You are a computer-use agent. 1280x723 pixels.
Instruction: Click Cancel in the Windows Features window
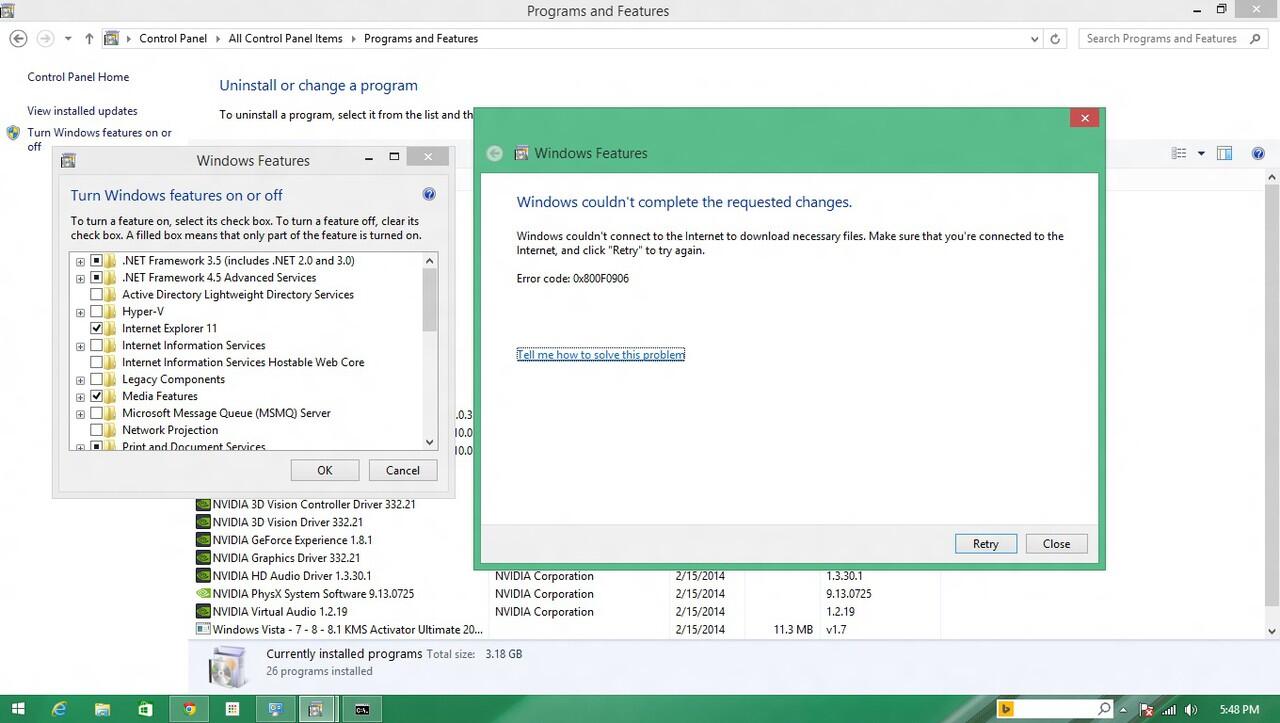[403, 470]
